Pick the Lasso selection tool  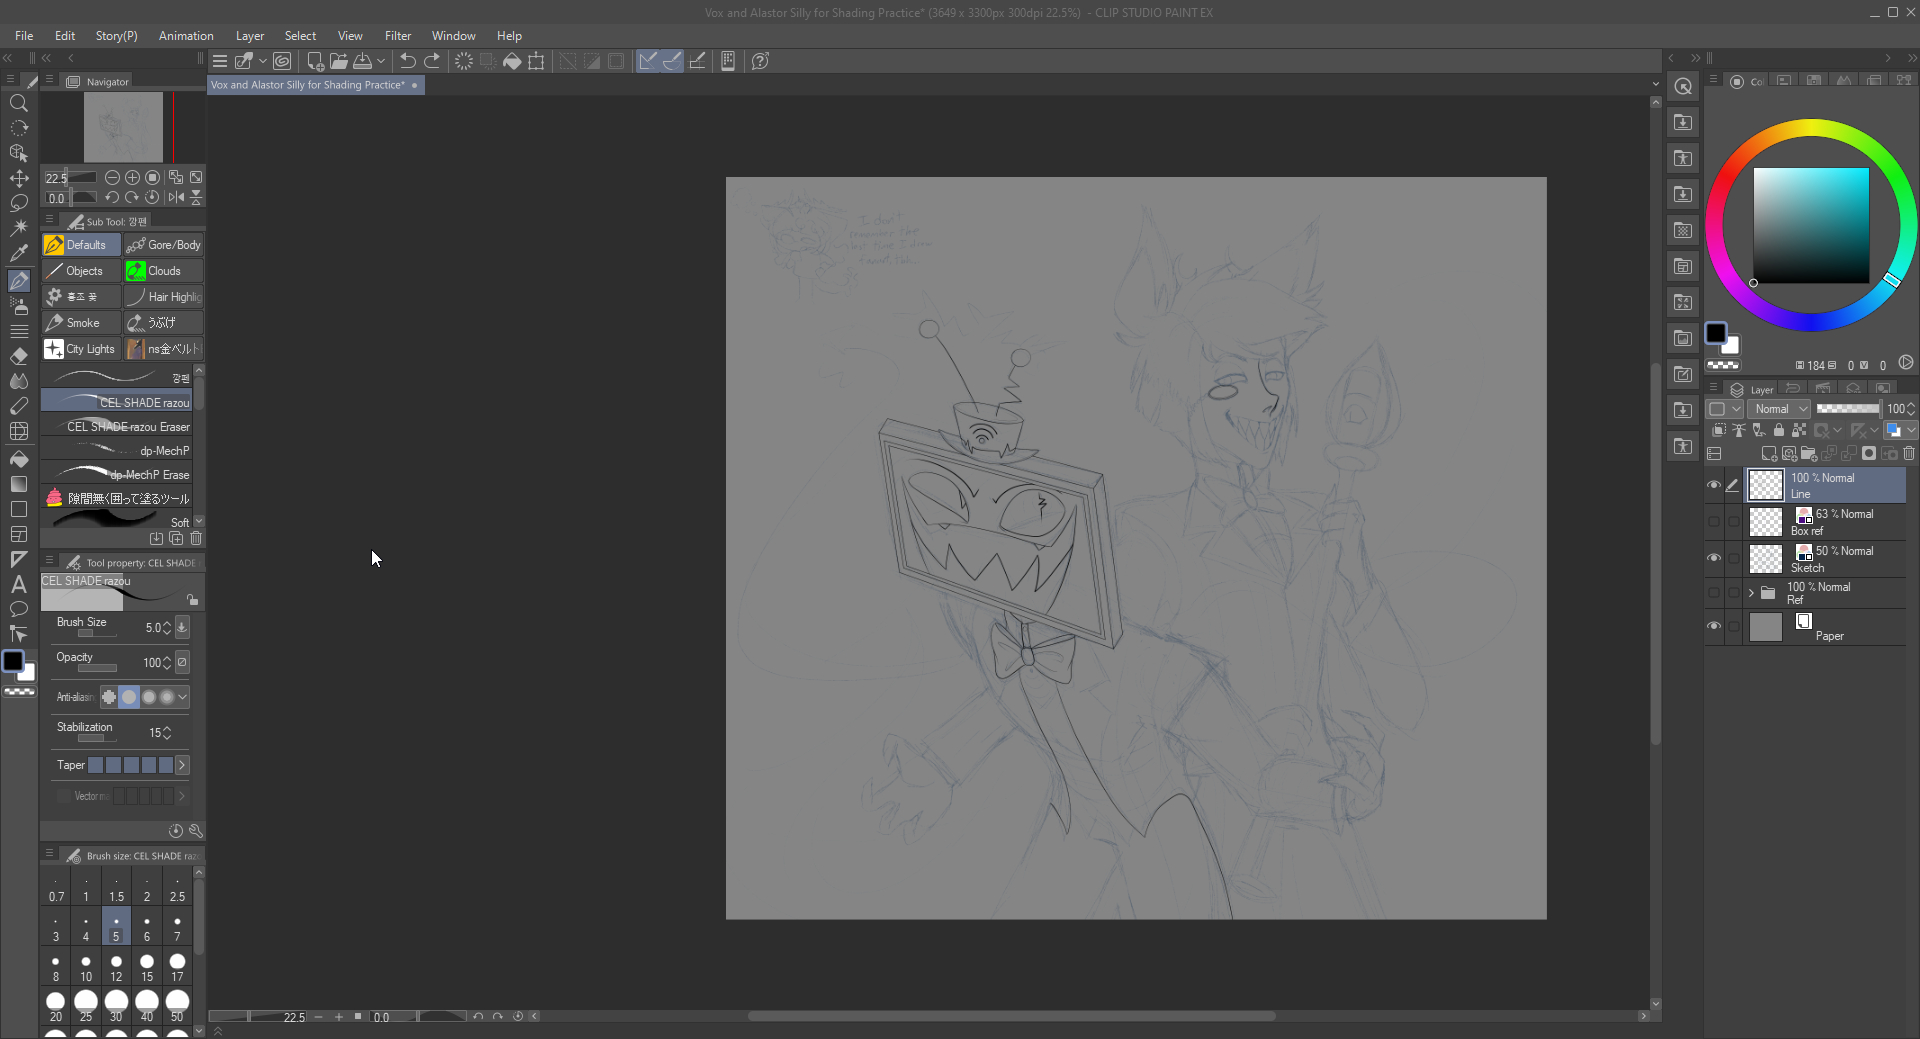coord(19,203)
